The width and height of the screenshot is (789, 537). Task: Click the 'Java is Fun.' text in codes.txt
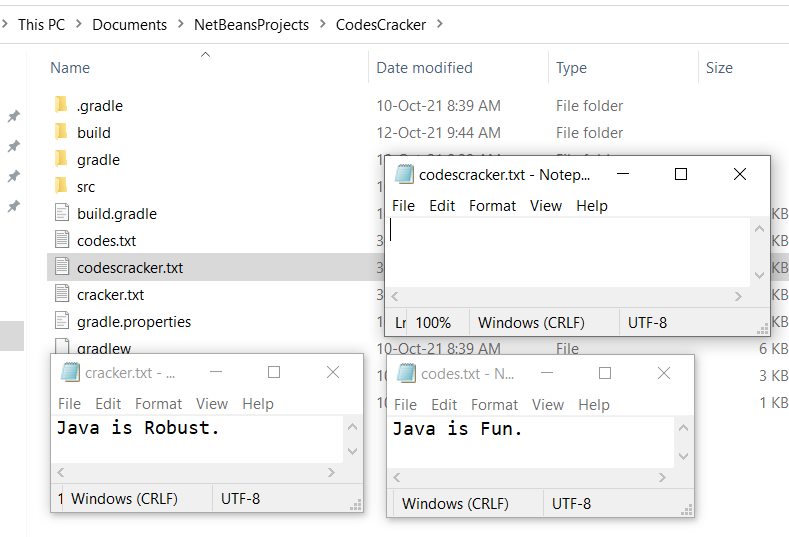pyautogui.click(x=457, y=429)
